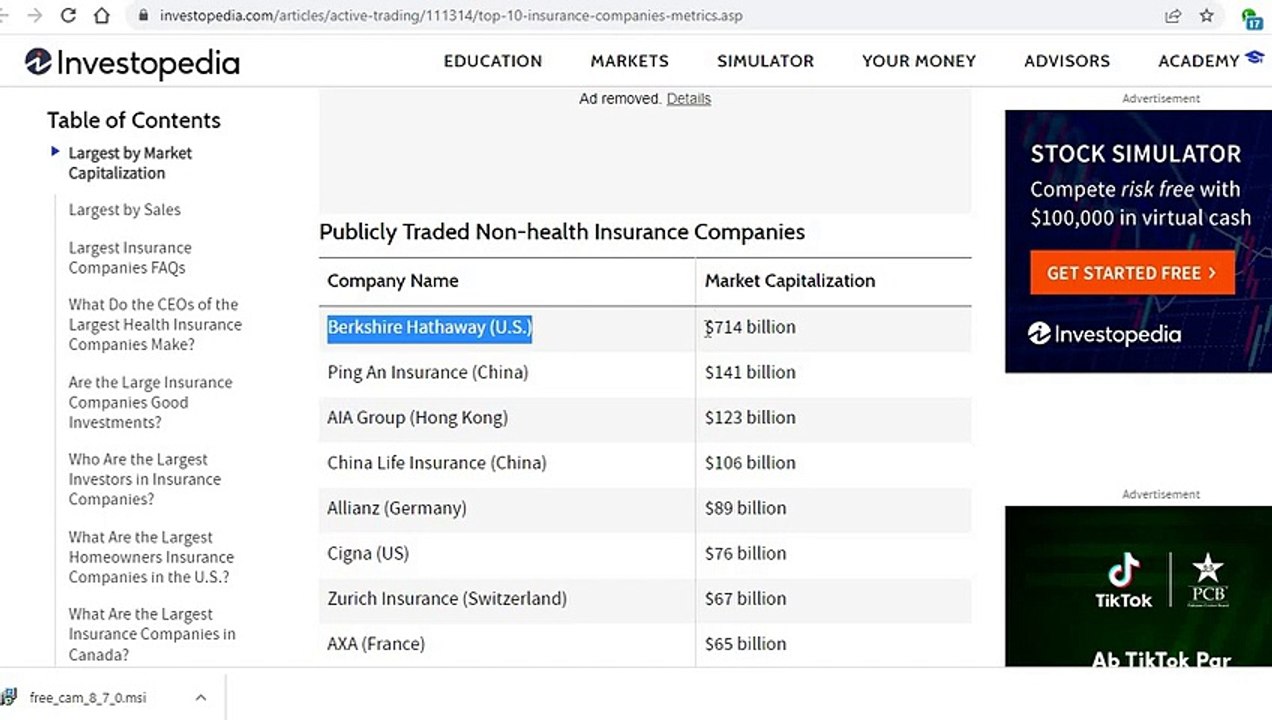Open the free_cam_8_7_0.msi downloaded file

click(x=88, y=698)
